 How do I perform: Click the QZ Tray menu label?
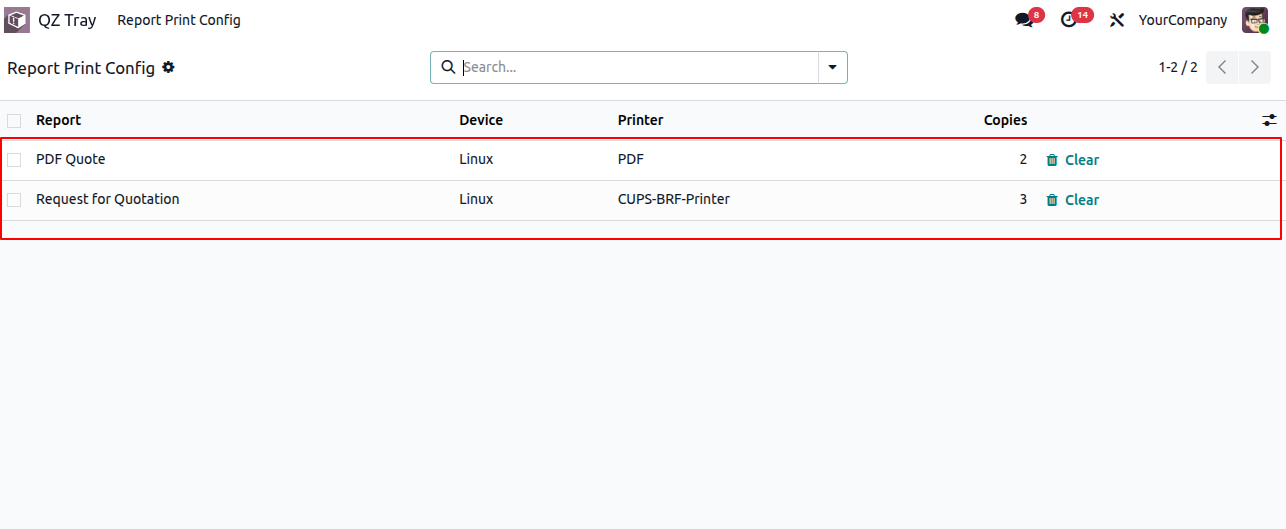(67, 20)
